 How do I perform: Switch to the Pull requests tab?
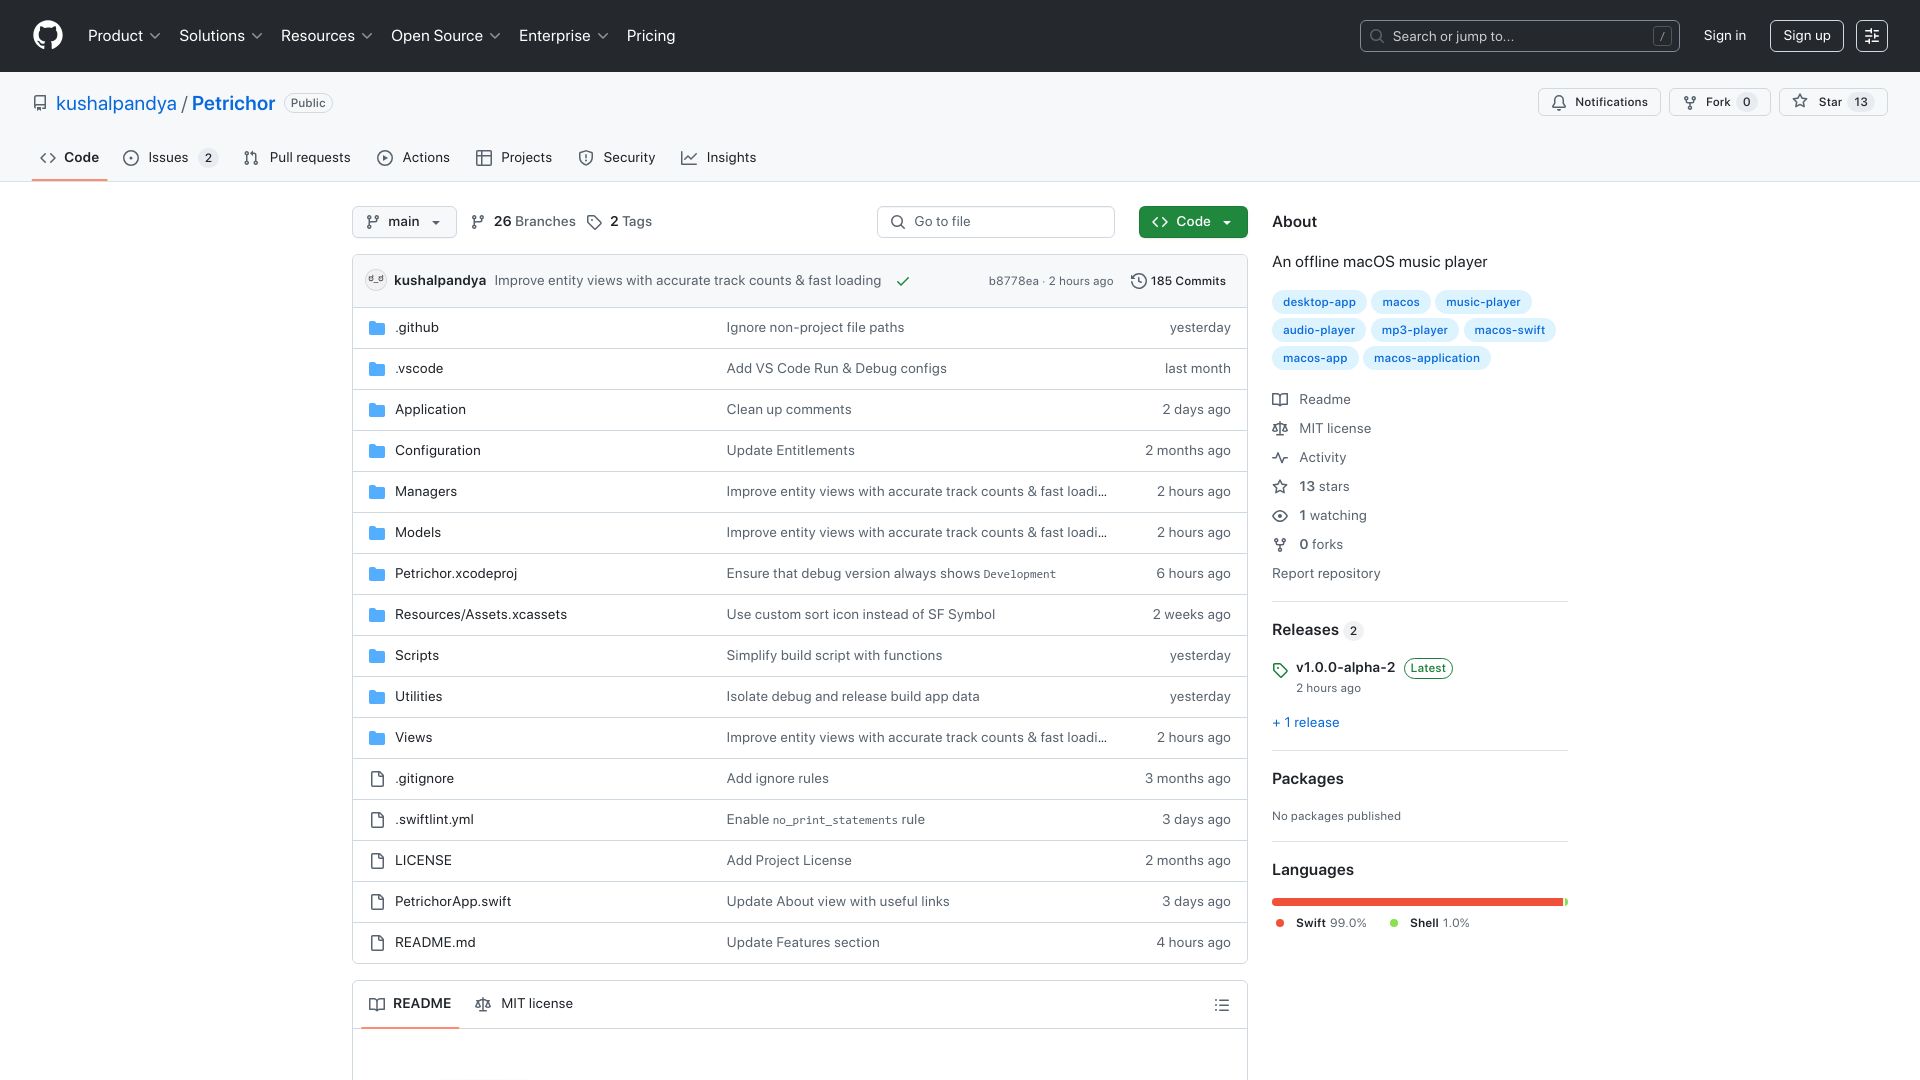coord(297,158)
